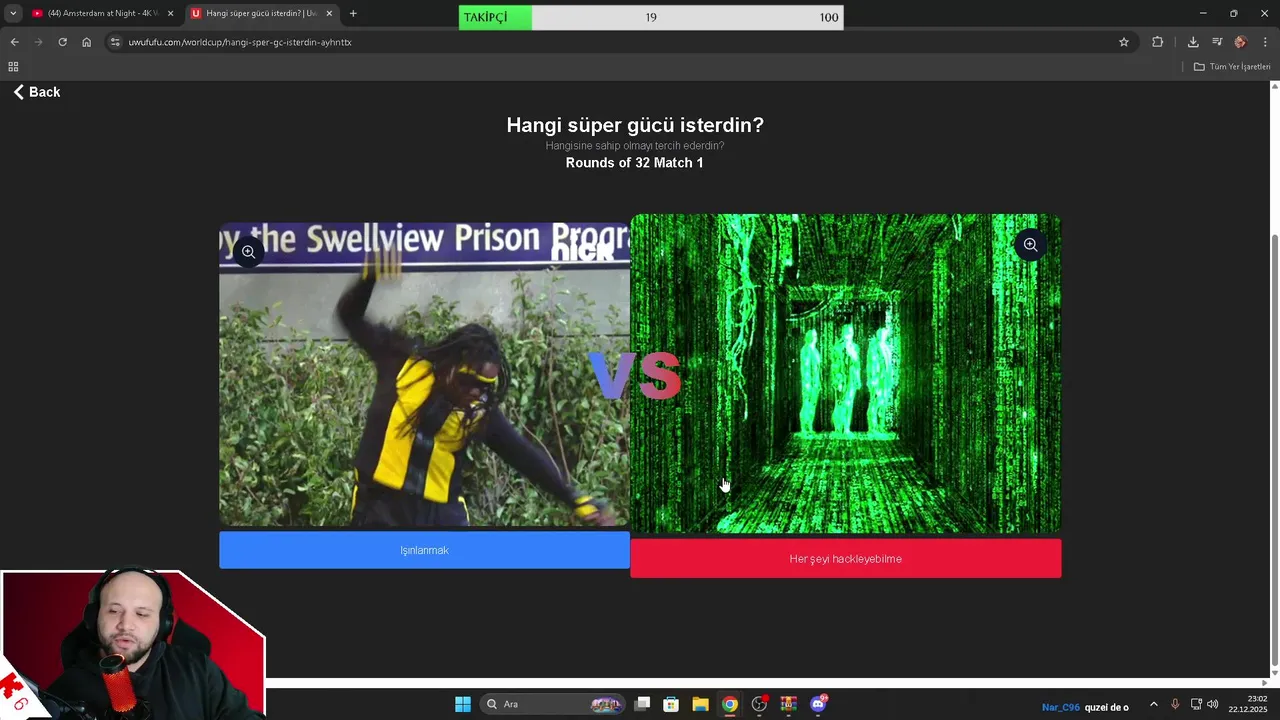Close the Amsterdam at Night tab

170,14
